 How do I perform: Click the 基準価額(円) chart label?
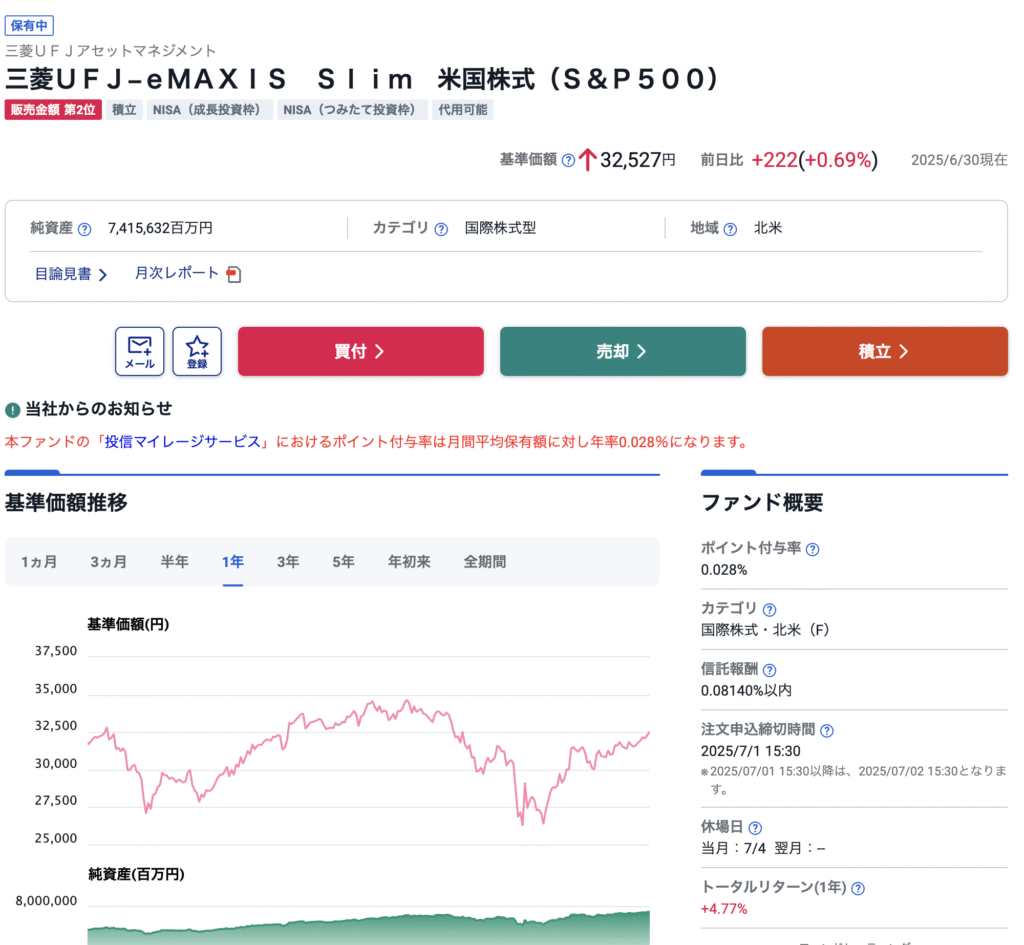click(128, 624)
